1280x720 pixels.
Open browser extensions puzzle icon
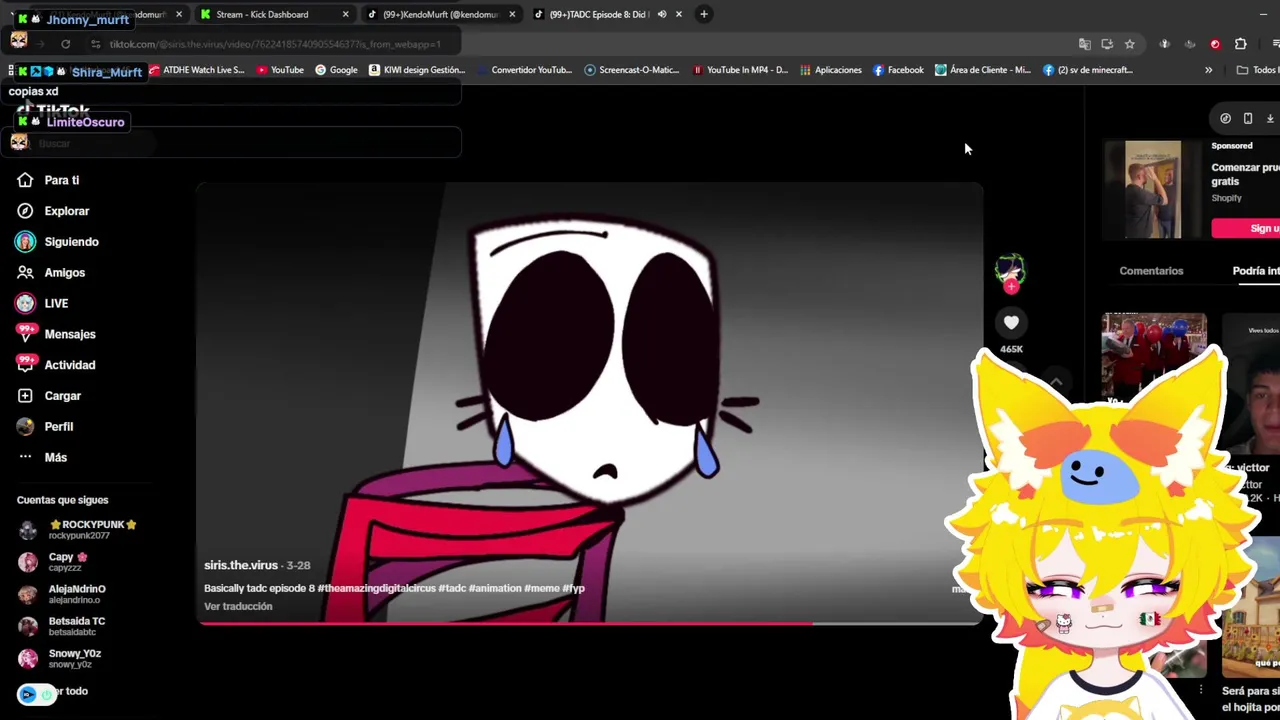pyautogui.click(x=1240, y=44)
